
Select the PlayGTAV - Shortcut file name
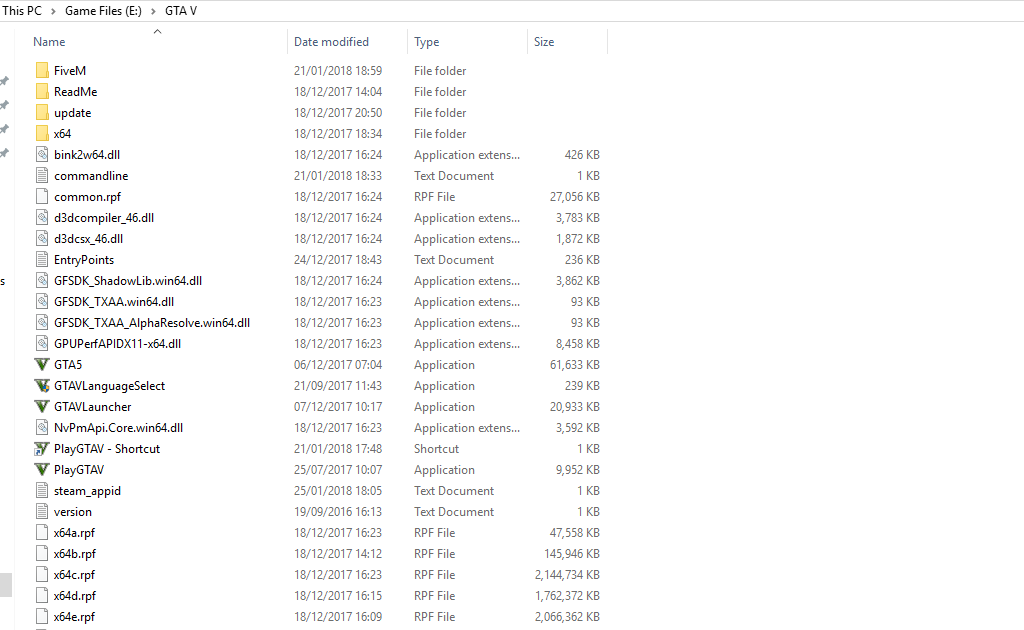point(107,449)
